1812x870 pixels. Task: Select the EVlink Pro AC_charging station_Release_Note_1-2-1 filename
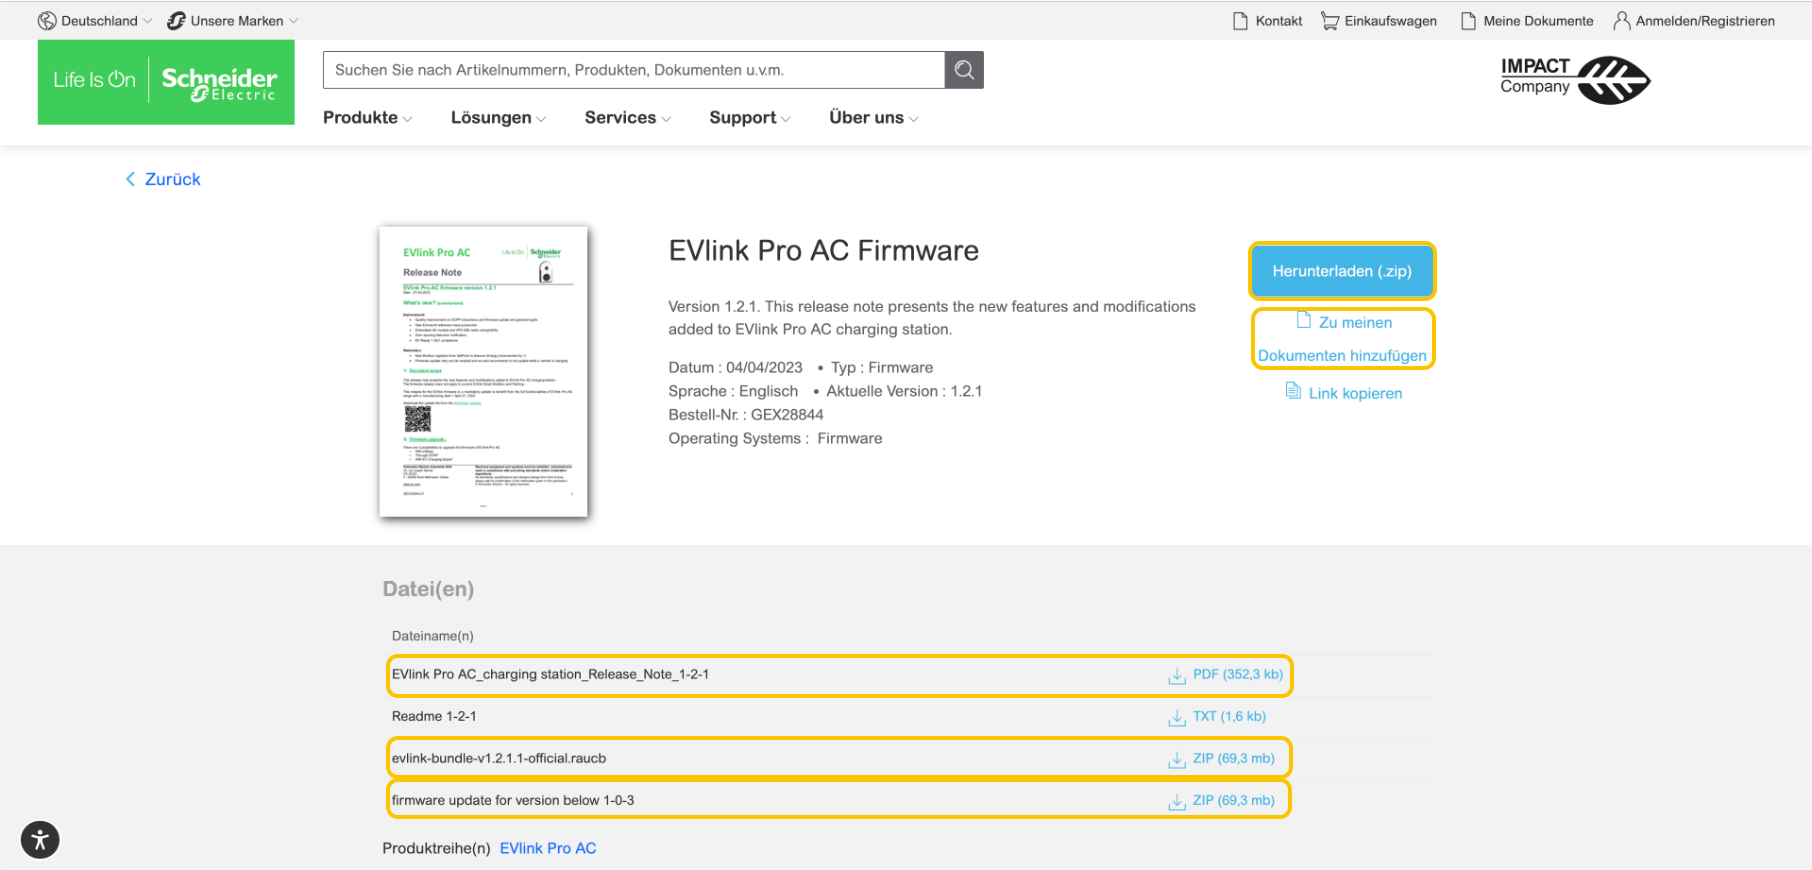[550, 675]
